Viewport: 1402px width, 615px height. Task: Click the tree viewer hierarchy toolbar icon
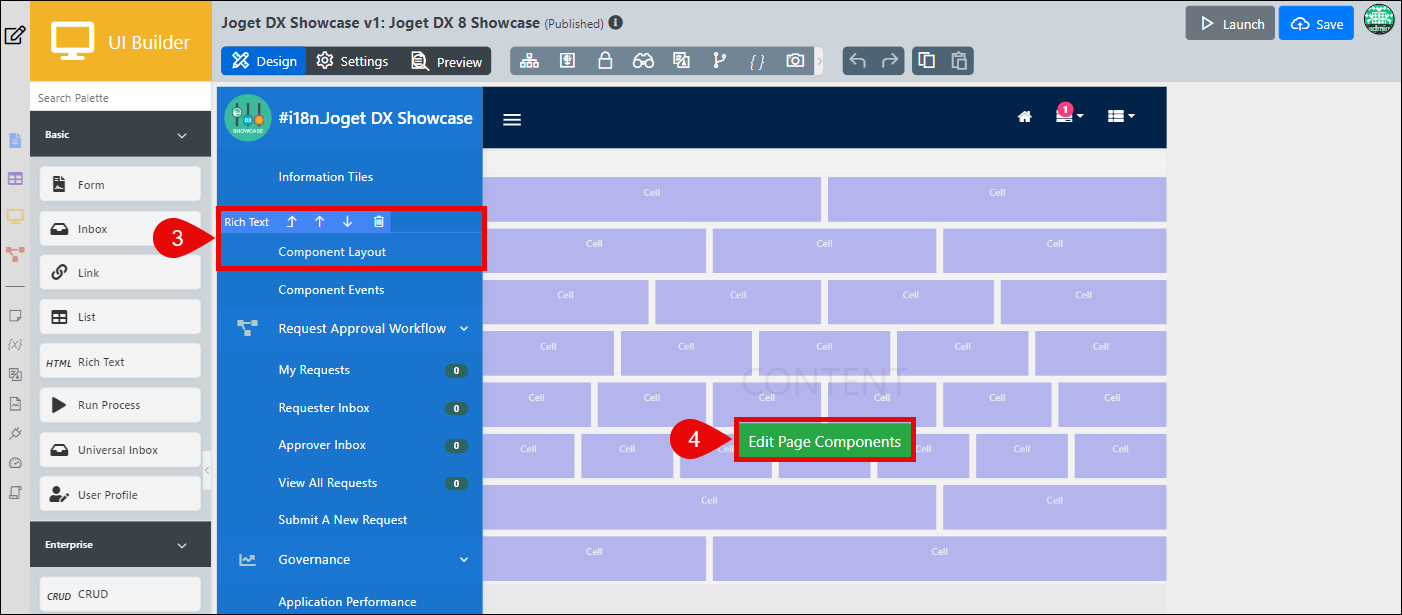pos(529,61)
